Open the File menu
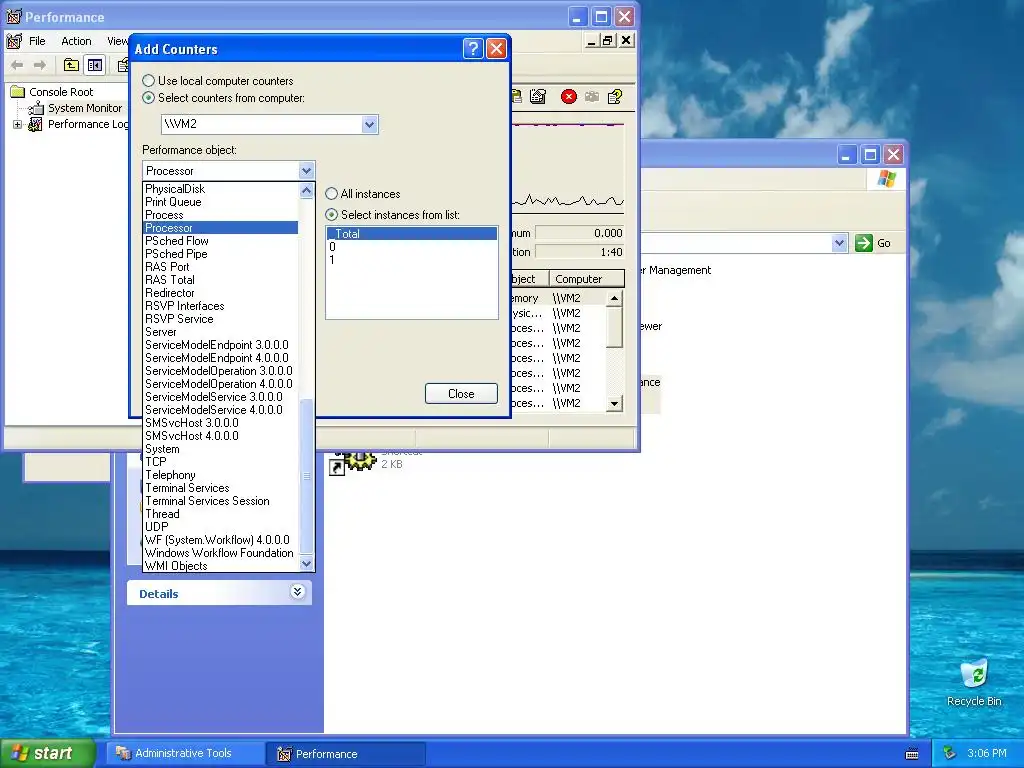Viewport: 1024px width, 768px height. pos(37,41)
